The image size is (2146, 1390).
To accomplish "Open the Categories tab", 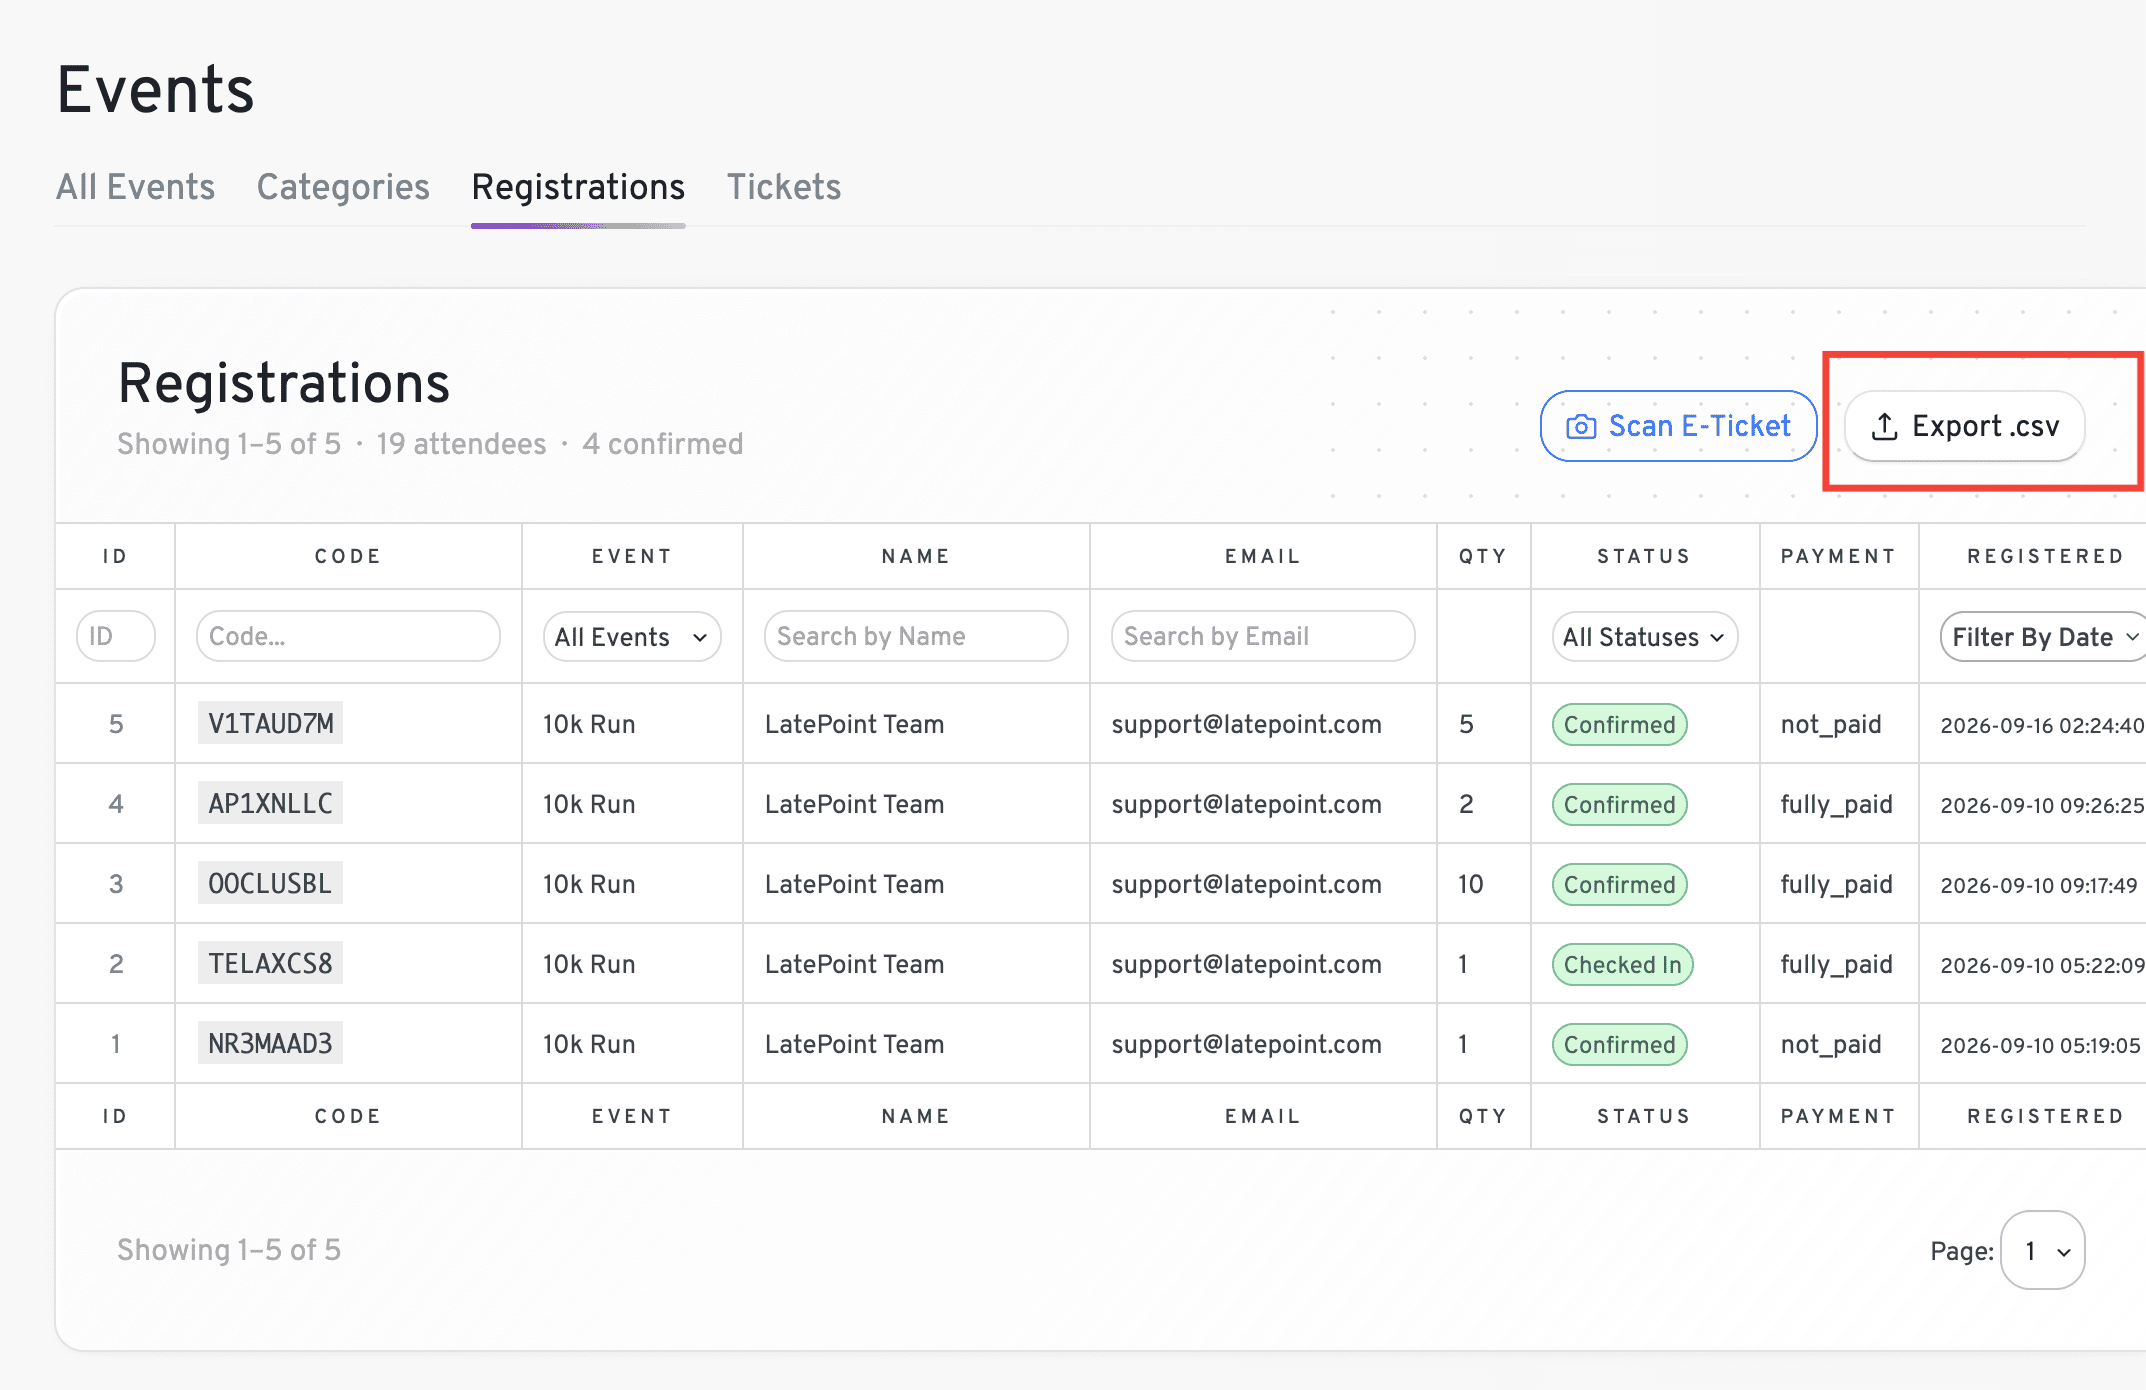I will (343, 187).
